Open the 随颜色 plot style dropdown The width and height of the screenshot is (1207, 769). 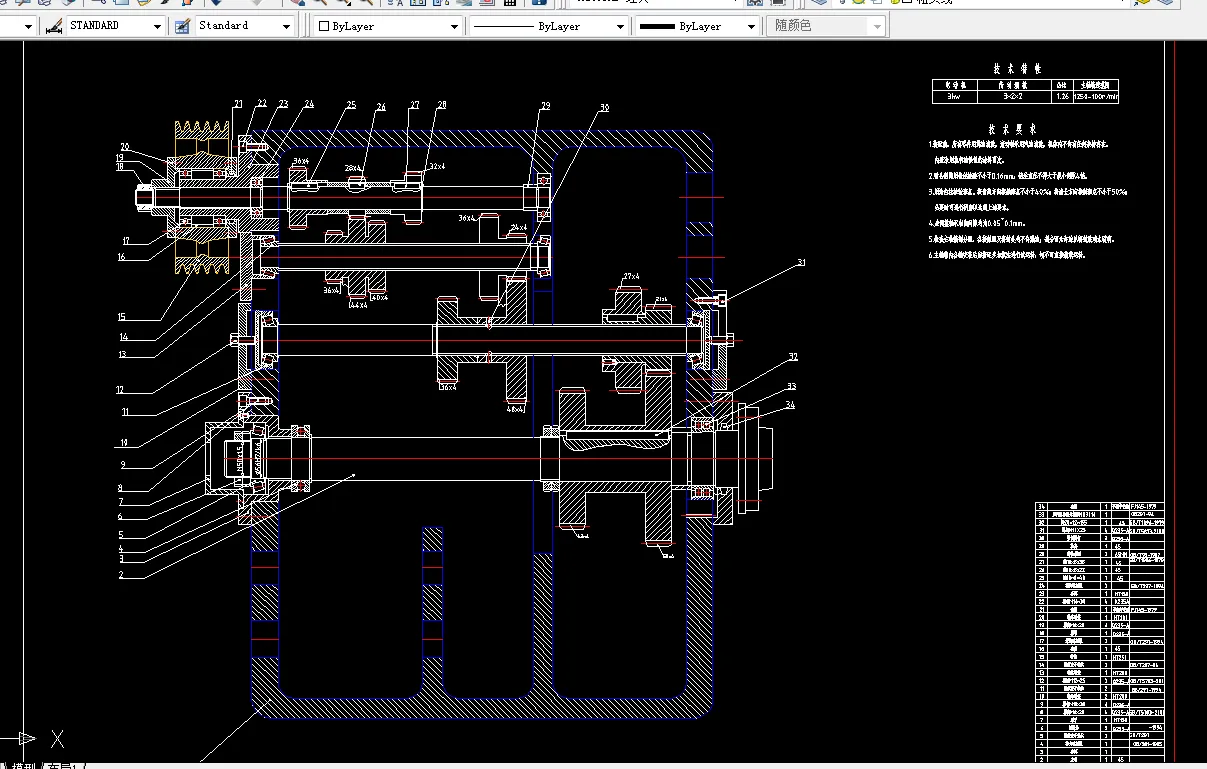[877, 27]
